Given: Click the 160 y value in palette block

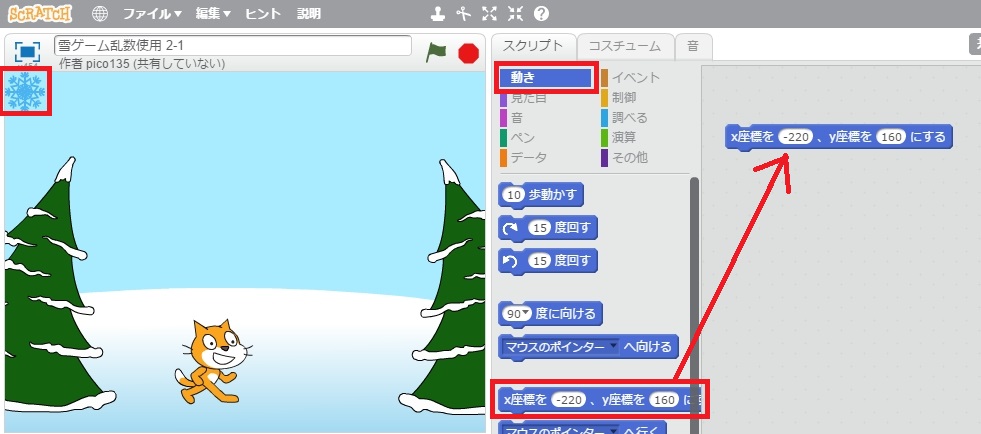Looking at the screenshot, I should [664, 400].
